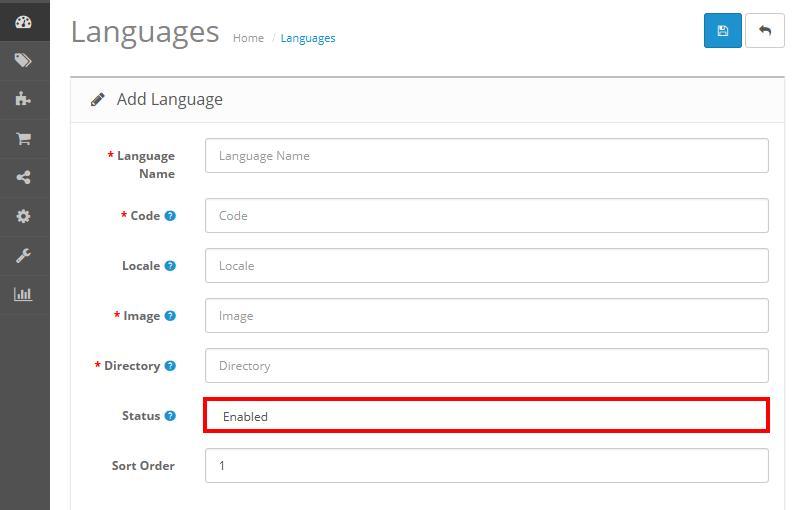Open the Marketing share sidebar icon
The width and height of the screenshot is (800, 510).
pyautogui.click(x=23, y=177)
